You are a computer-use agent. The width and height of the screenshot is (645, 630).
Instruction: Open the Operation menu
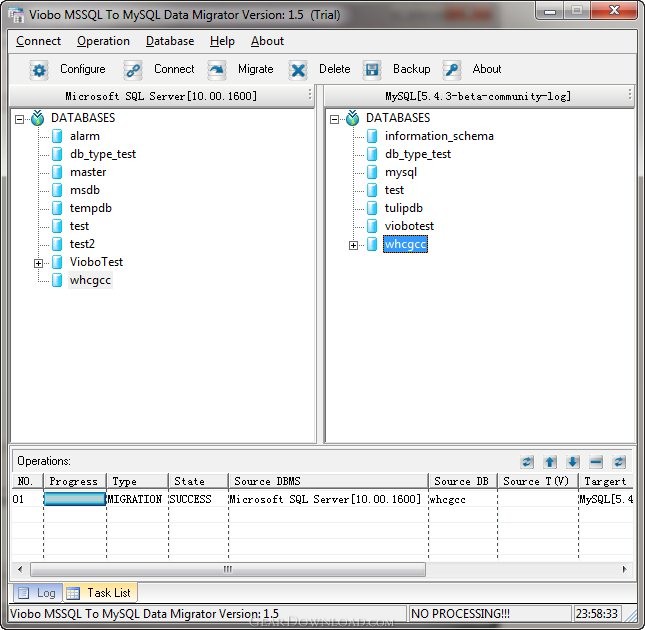103,41
